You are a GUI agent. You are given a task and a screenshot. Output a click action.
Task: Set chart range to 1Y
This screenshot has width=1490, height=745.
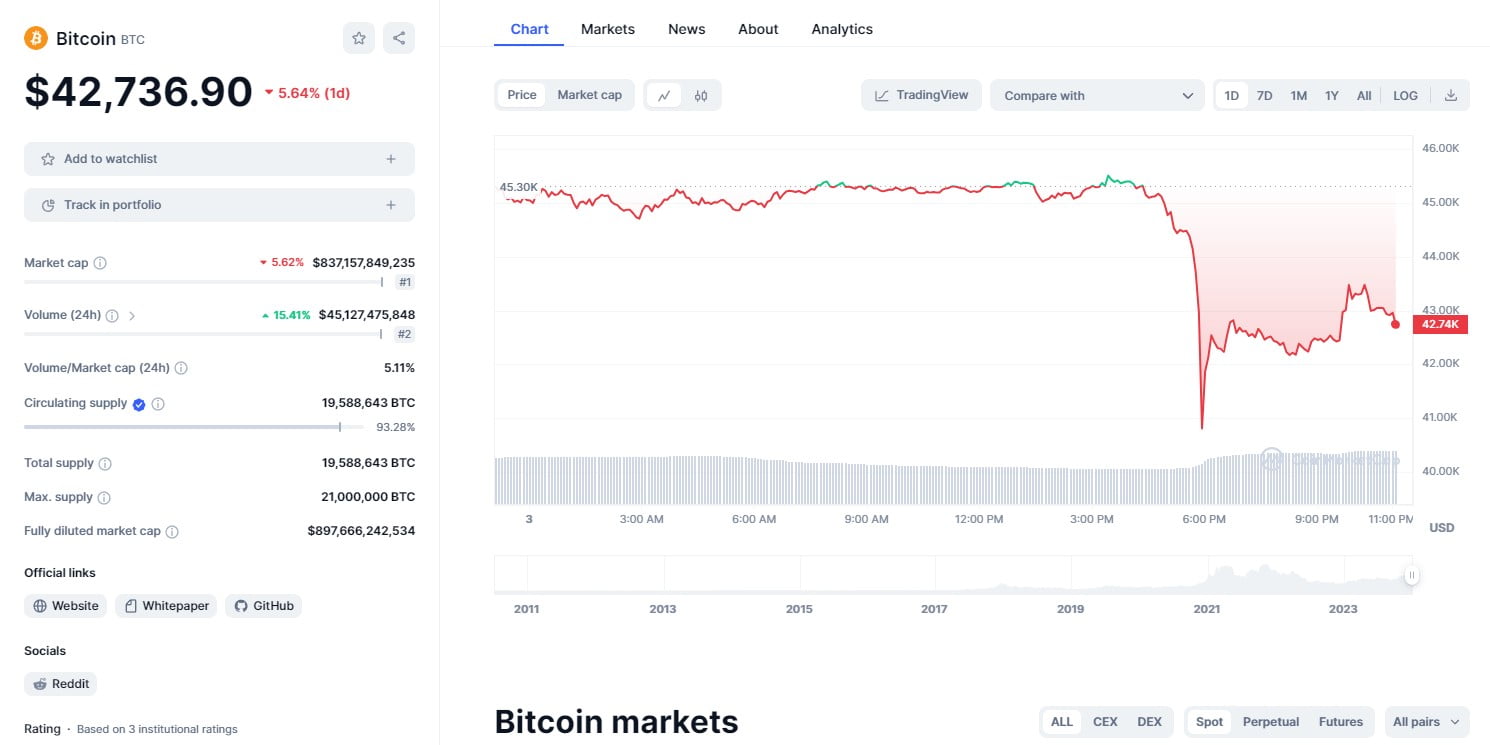1332,95
